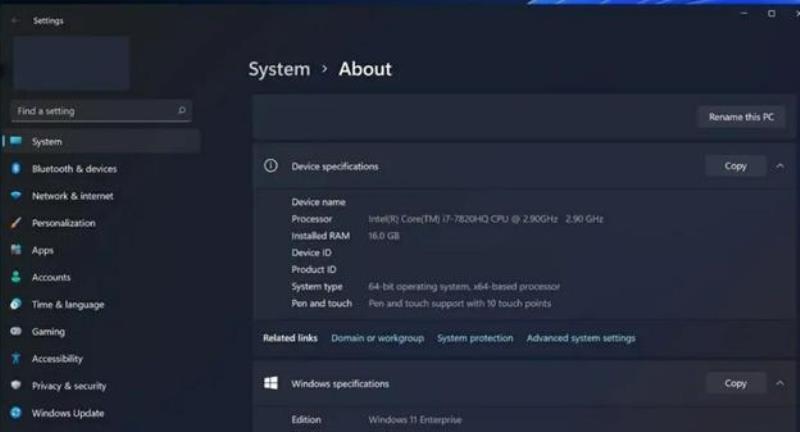Open Domain or workgroup link
The image size is (800, 432).
point(377,338)
